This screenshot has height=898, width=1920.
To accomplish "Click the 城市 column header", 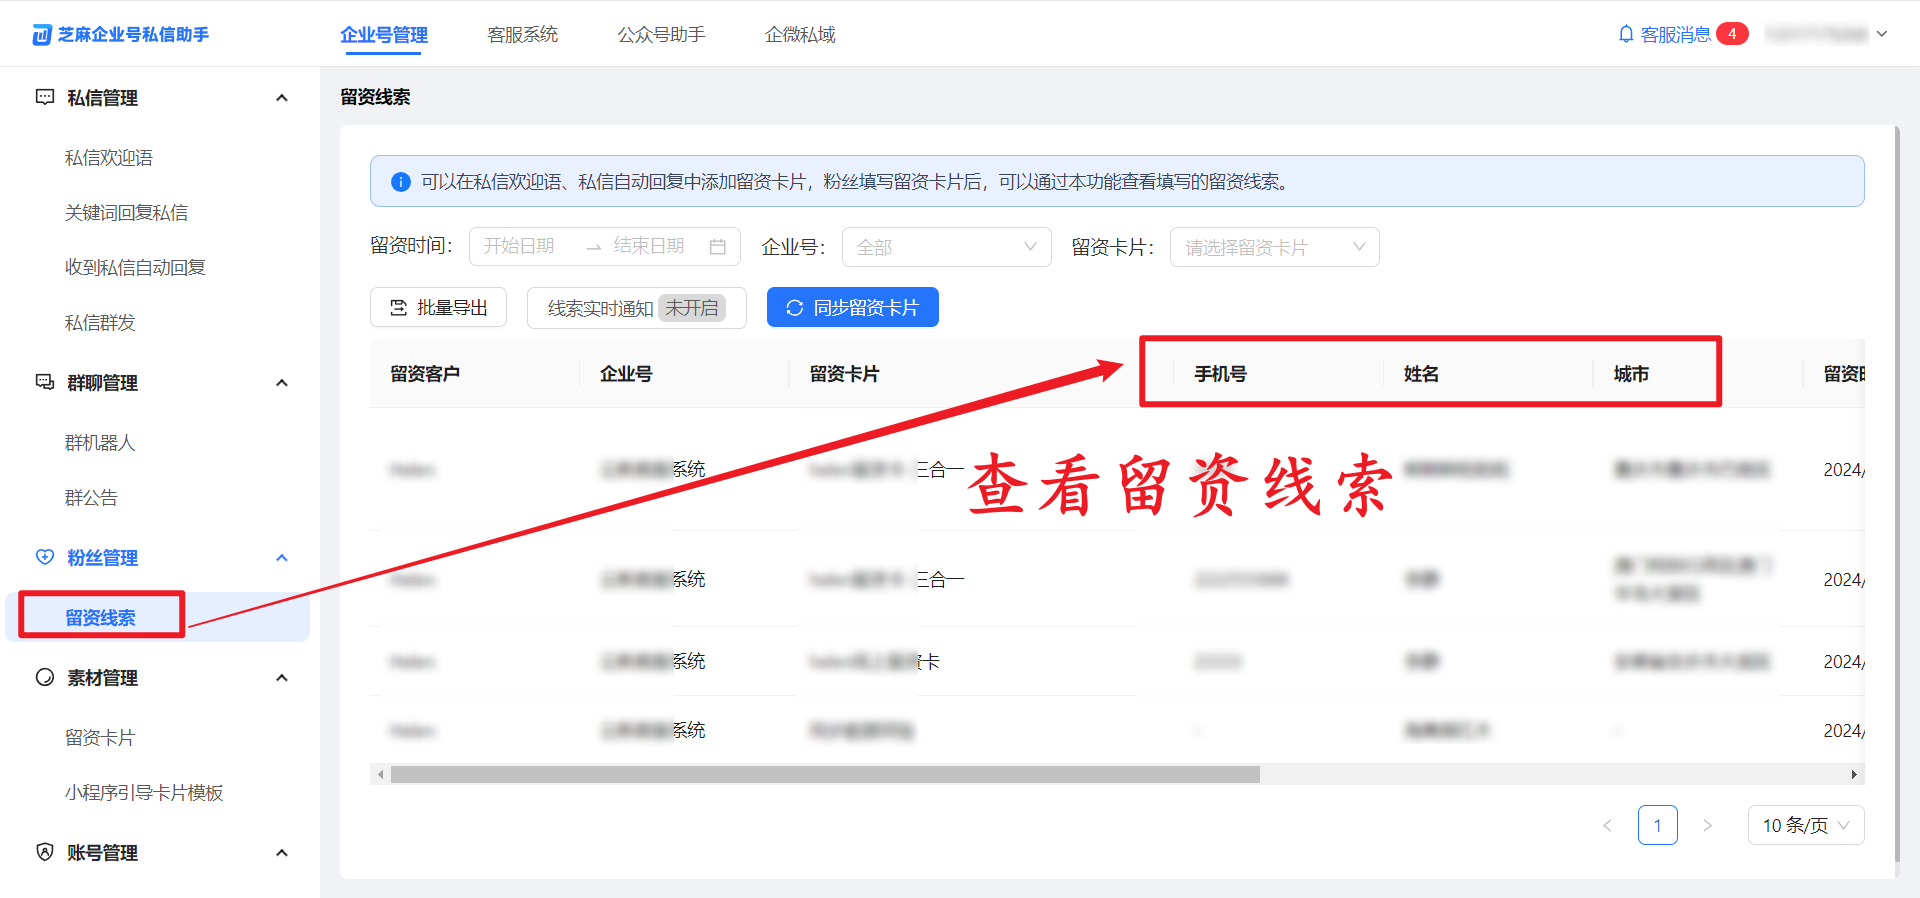I will click(1631, 374).
